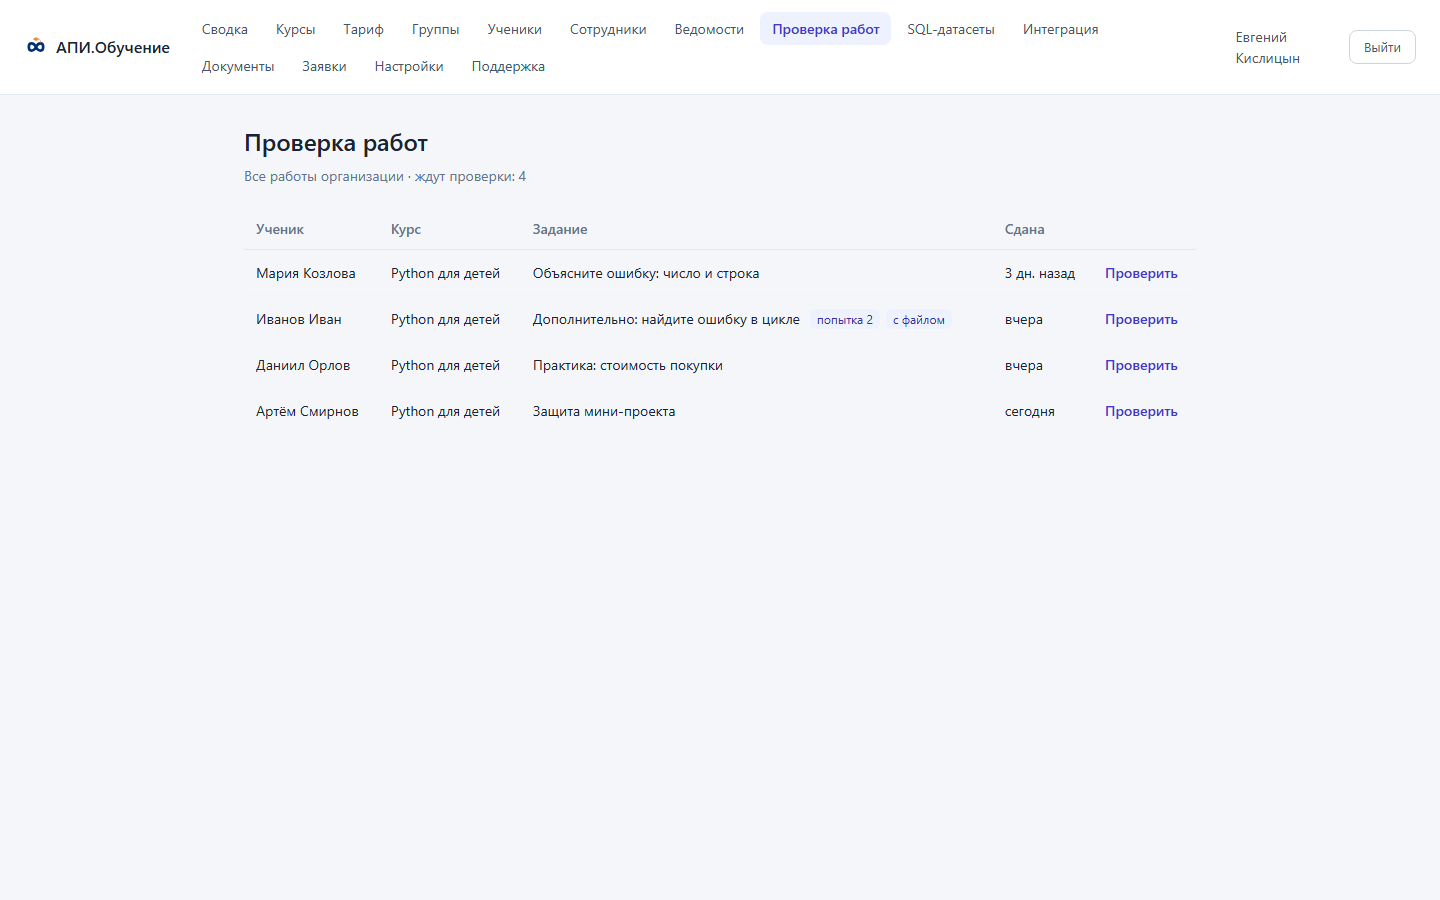Select the student name Даниил Орлов
1440x900 pixels.
pos(303,365)
